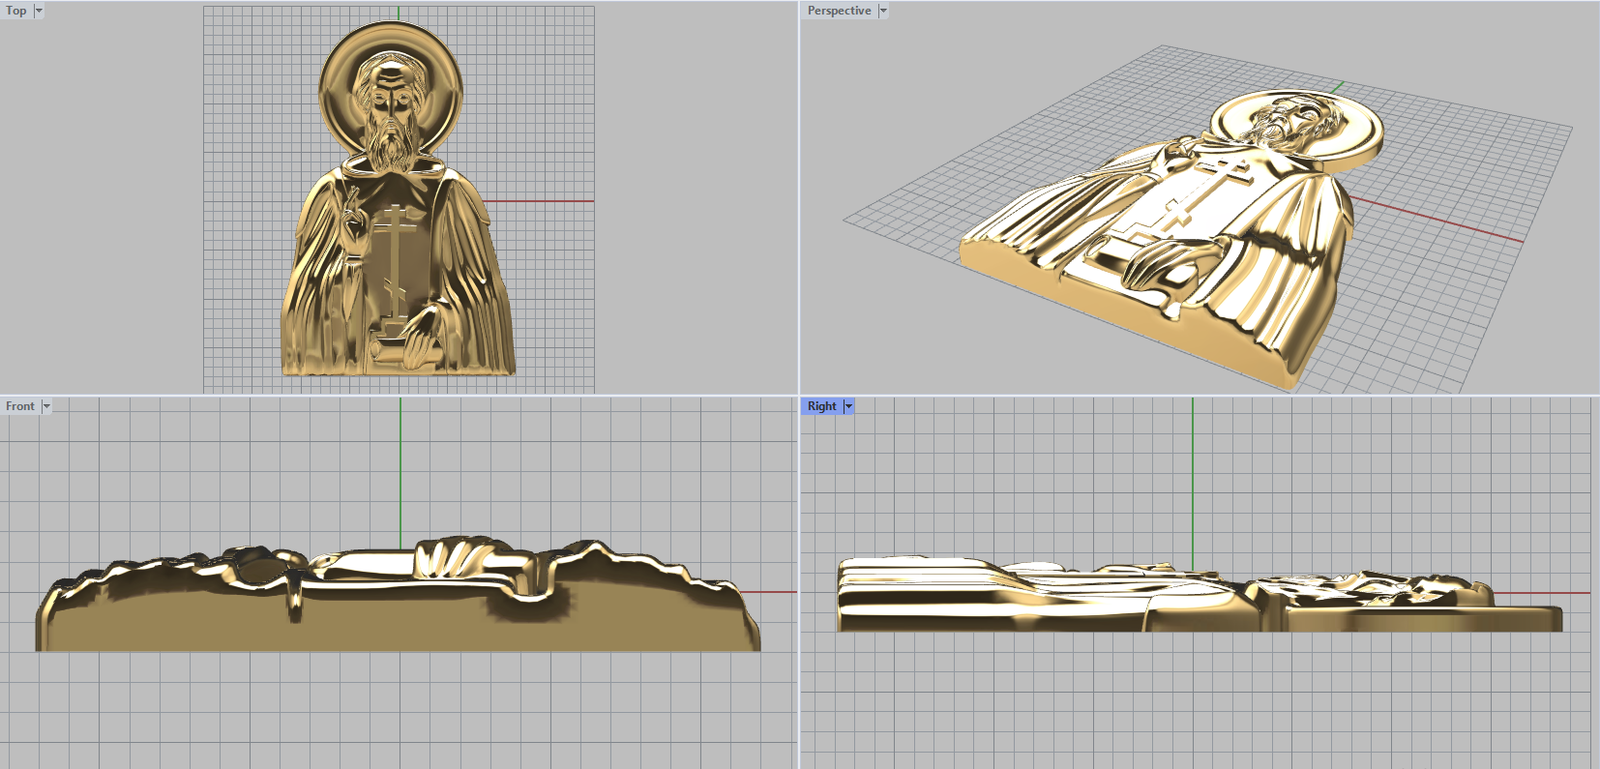
Task: Open the Perspective viewport menu arrow
Action: pyautogui.click(x=883, y=11)
